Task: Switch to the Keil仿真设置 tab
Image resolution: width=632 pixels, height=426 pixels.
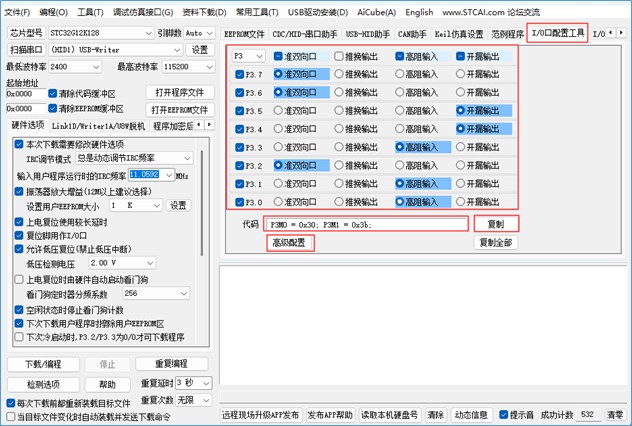Action: (x=459, y=34)
